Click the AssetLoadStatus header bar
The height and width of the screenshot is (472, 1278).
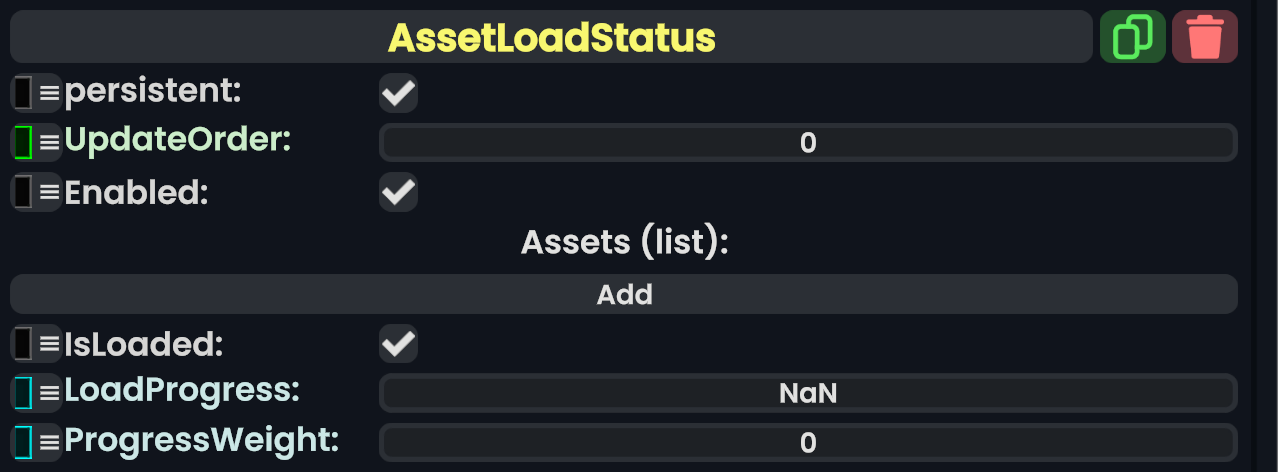coord(551,37)
